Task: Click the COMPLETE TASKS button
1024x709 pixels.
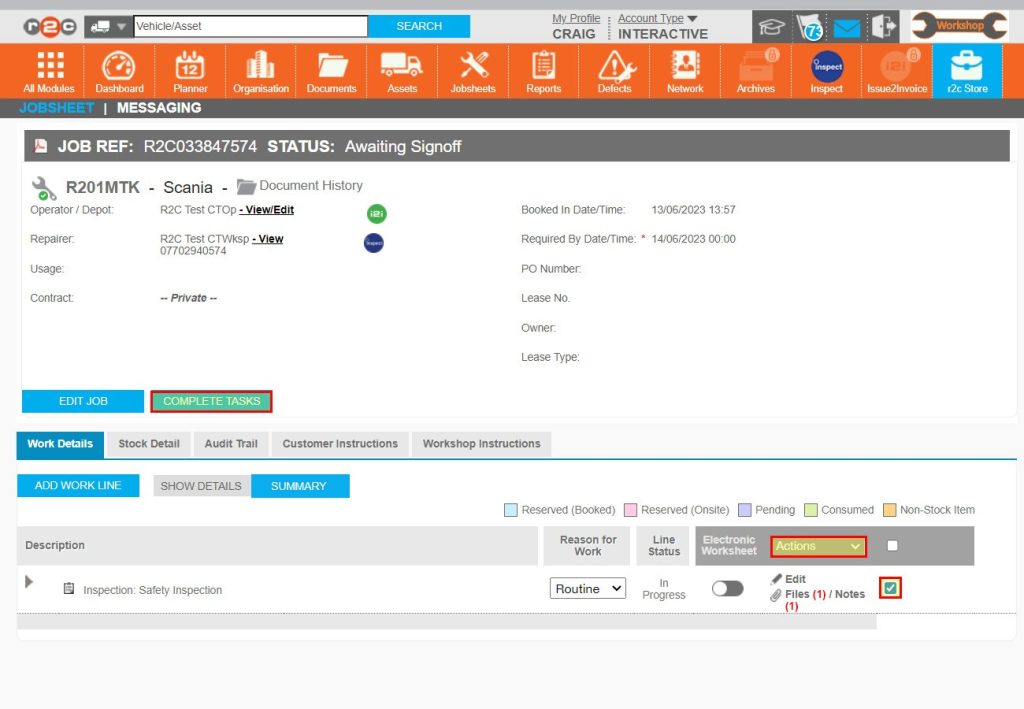Action: pos(211,400)
